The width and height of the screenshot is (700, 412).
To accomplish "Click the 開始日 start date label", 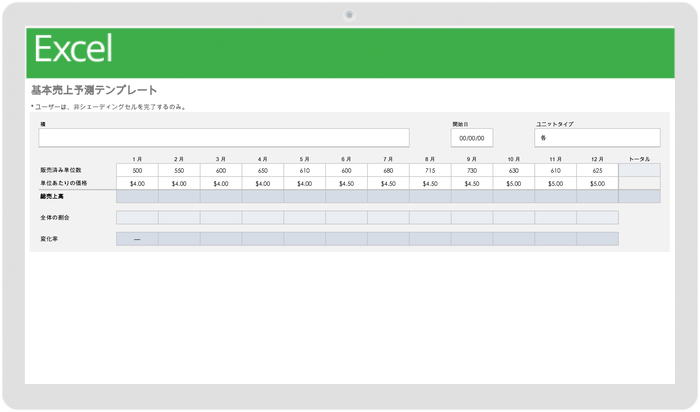I will click(x=460, y=124).
